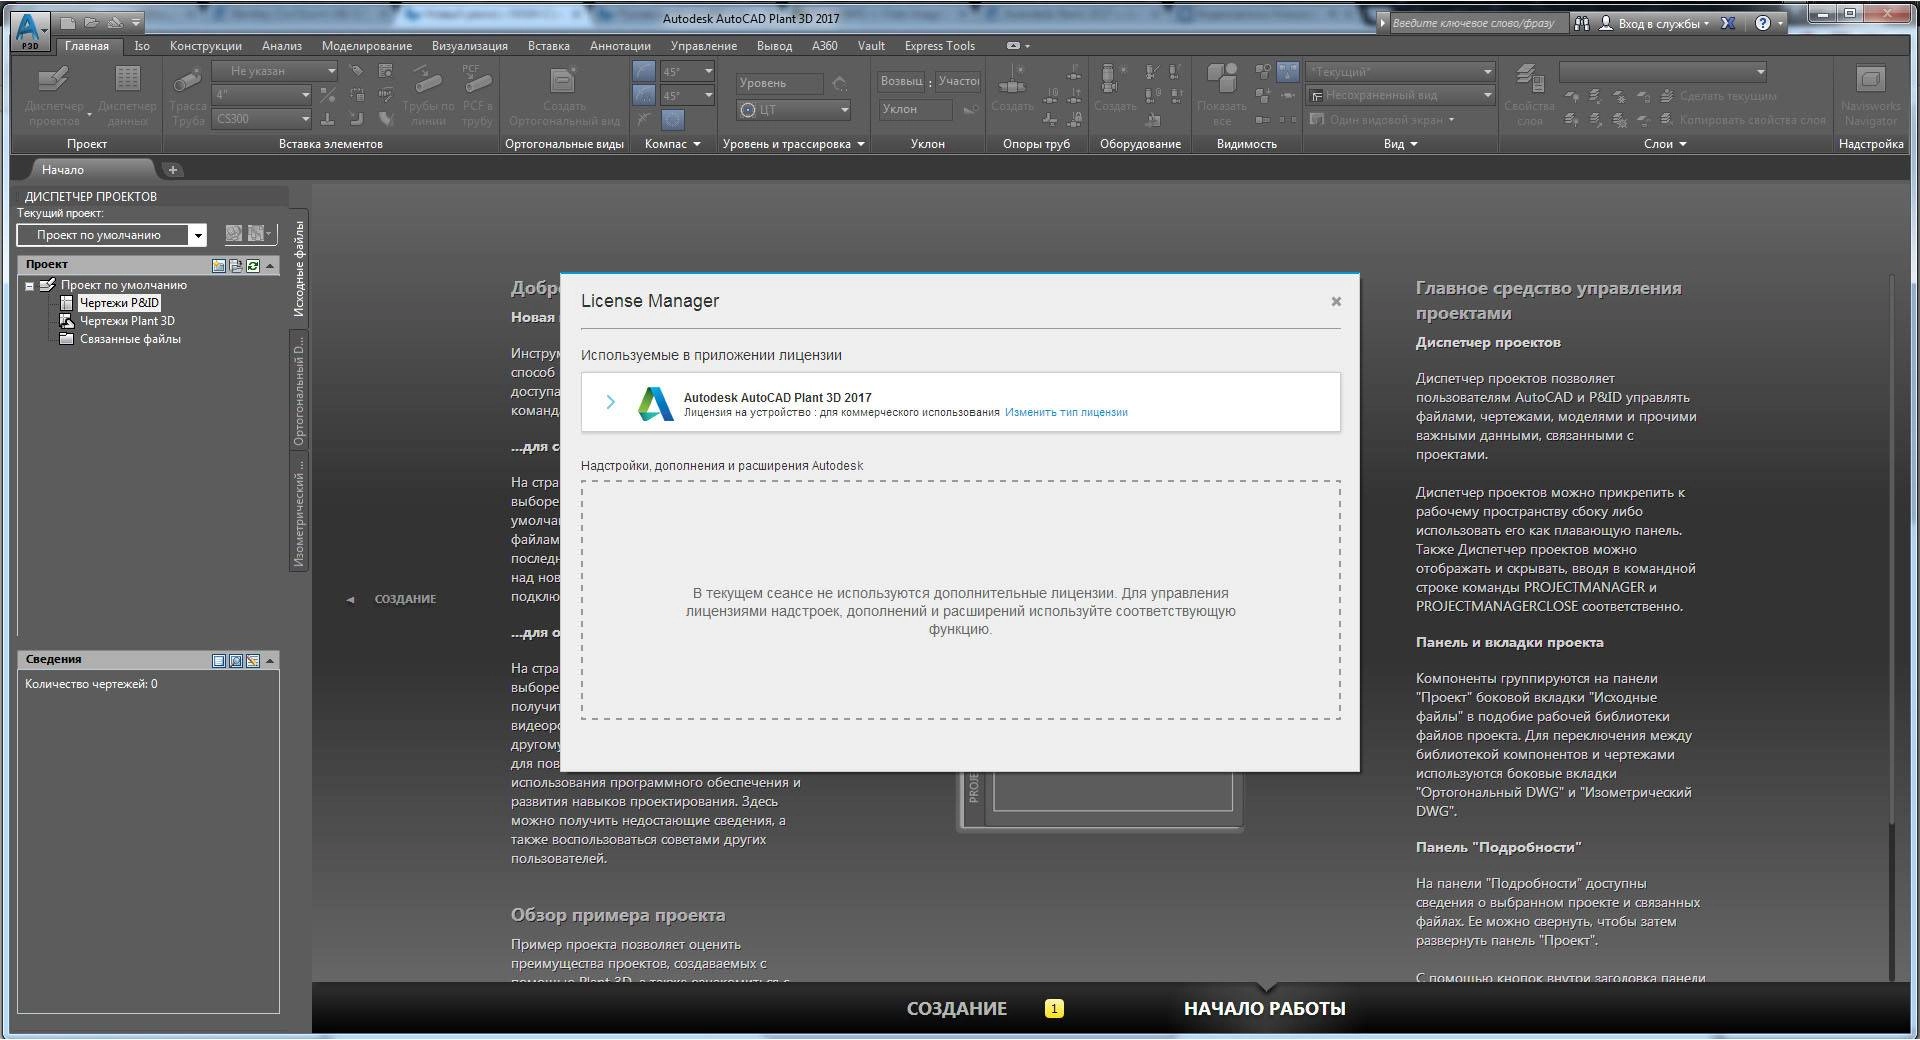Click the binoculars search icon
The height and width of the screenshot is (1040, 1920).
[1581, 23]
